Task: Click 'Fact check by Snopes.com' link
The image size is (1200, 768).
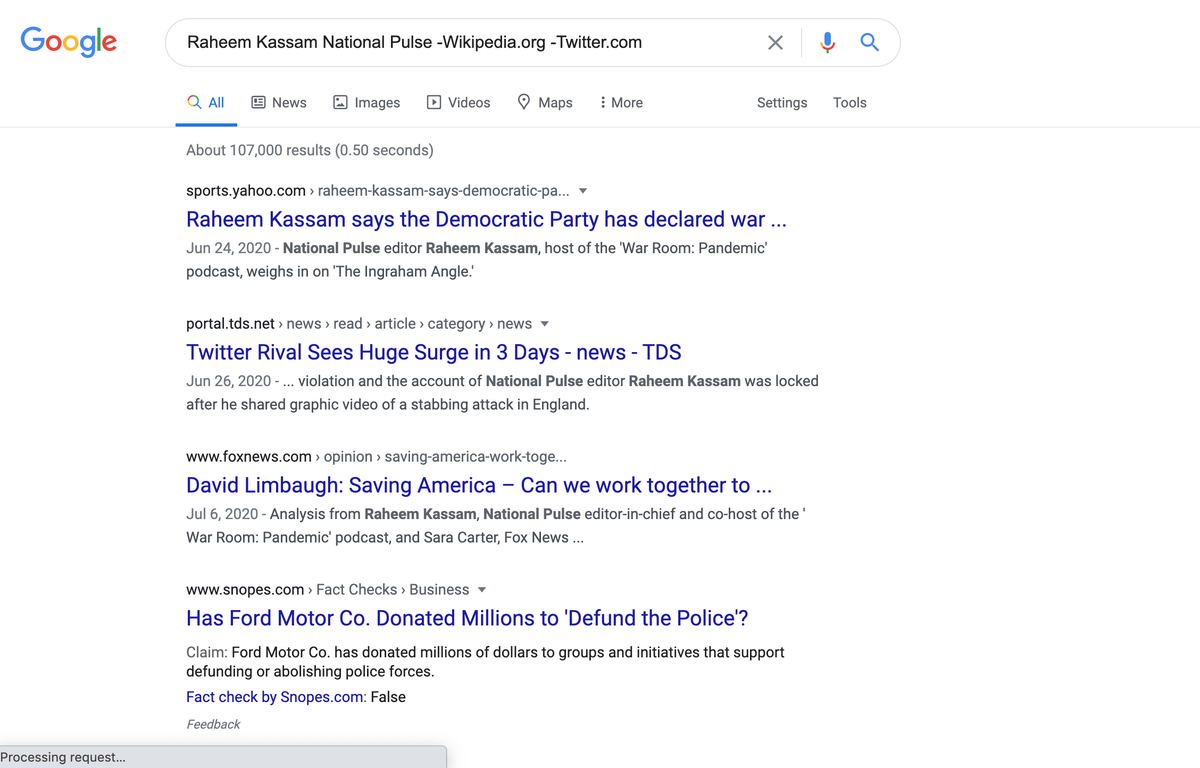Action: tap(276, 697)
